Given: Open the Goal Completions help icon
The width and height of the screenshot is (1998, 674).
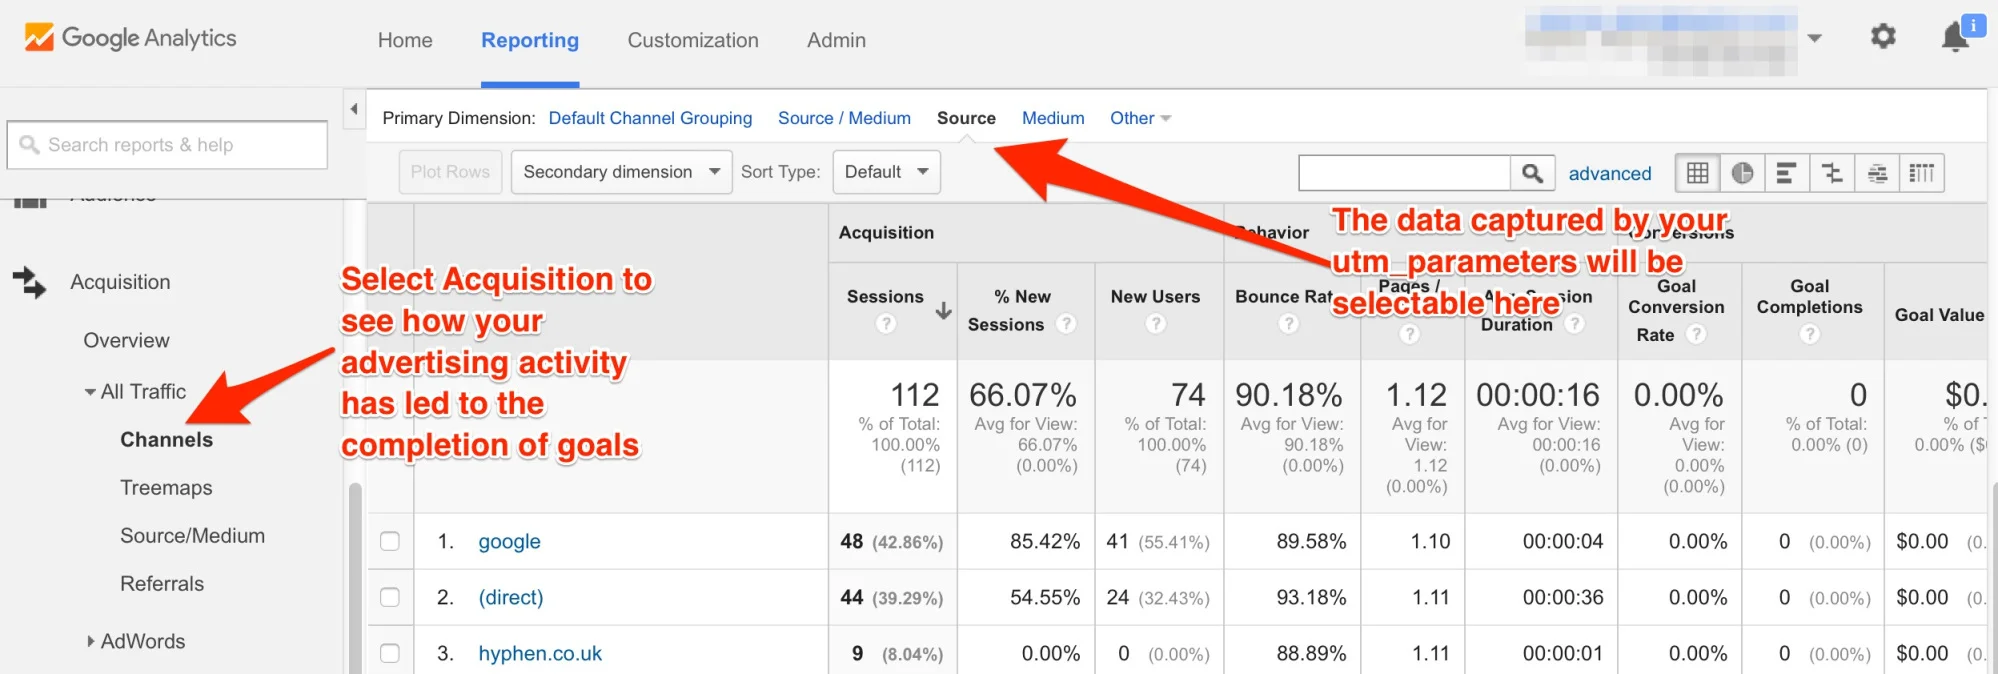Looking at the screenshot, I should tap(1810, 335).
